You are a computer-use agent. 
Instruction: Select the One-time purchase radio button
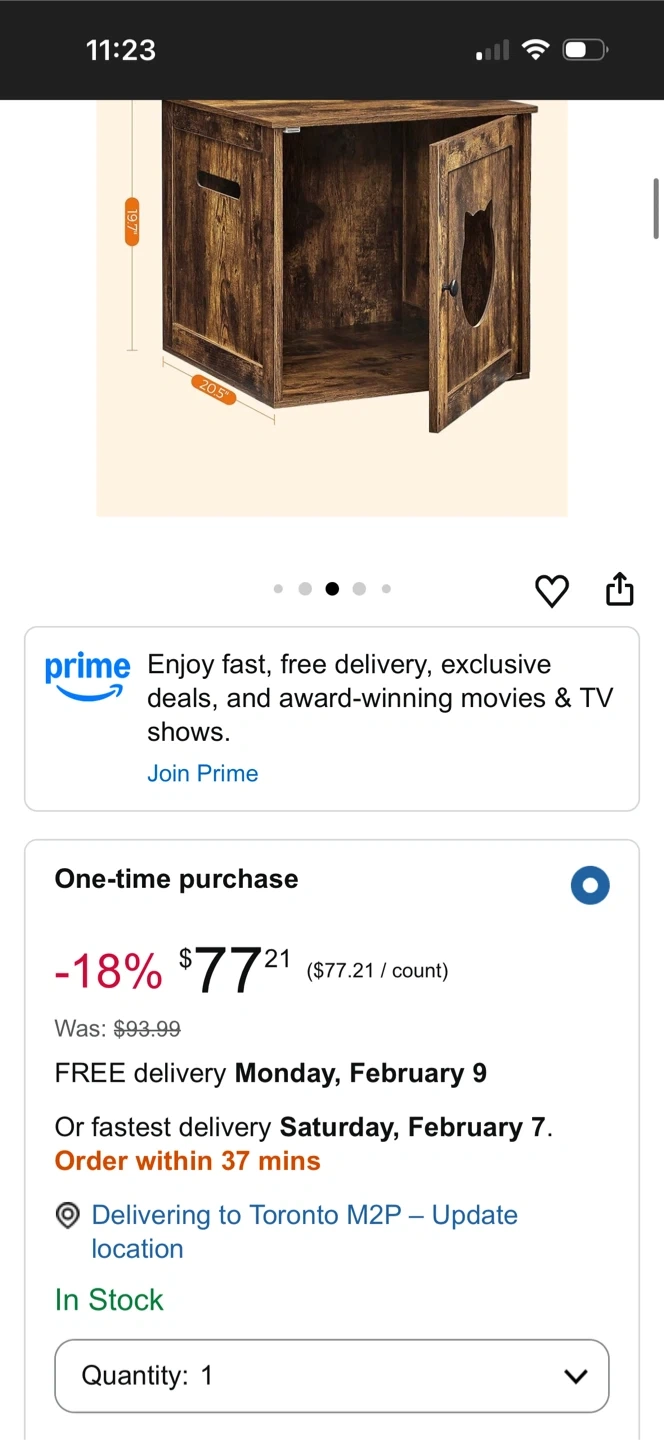click(590, 885)
